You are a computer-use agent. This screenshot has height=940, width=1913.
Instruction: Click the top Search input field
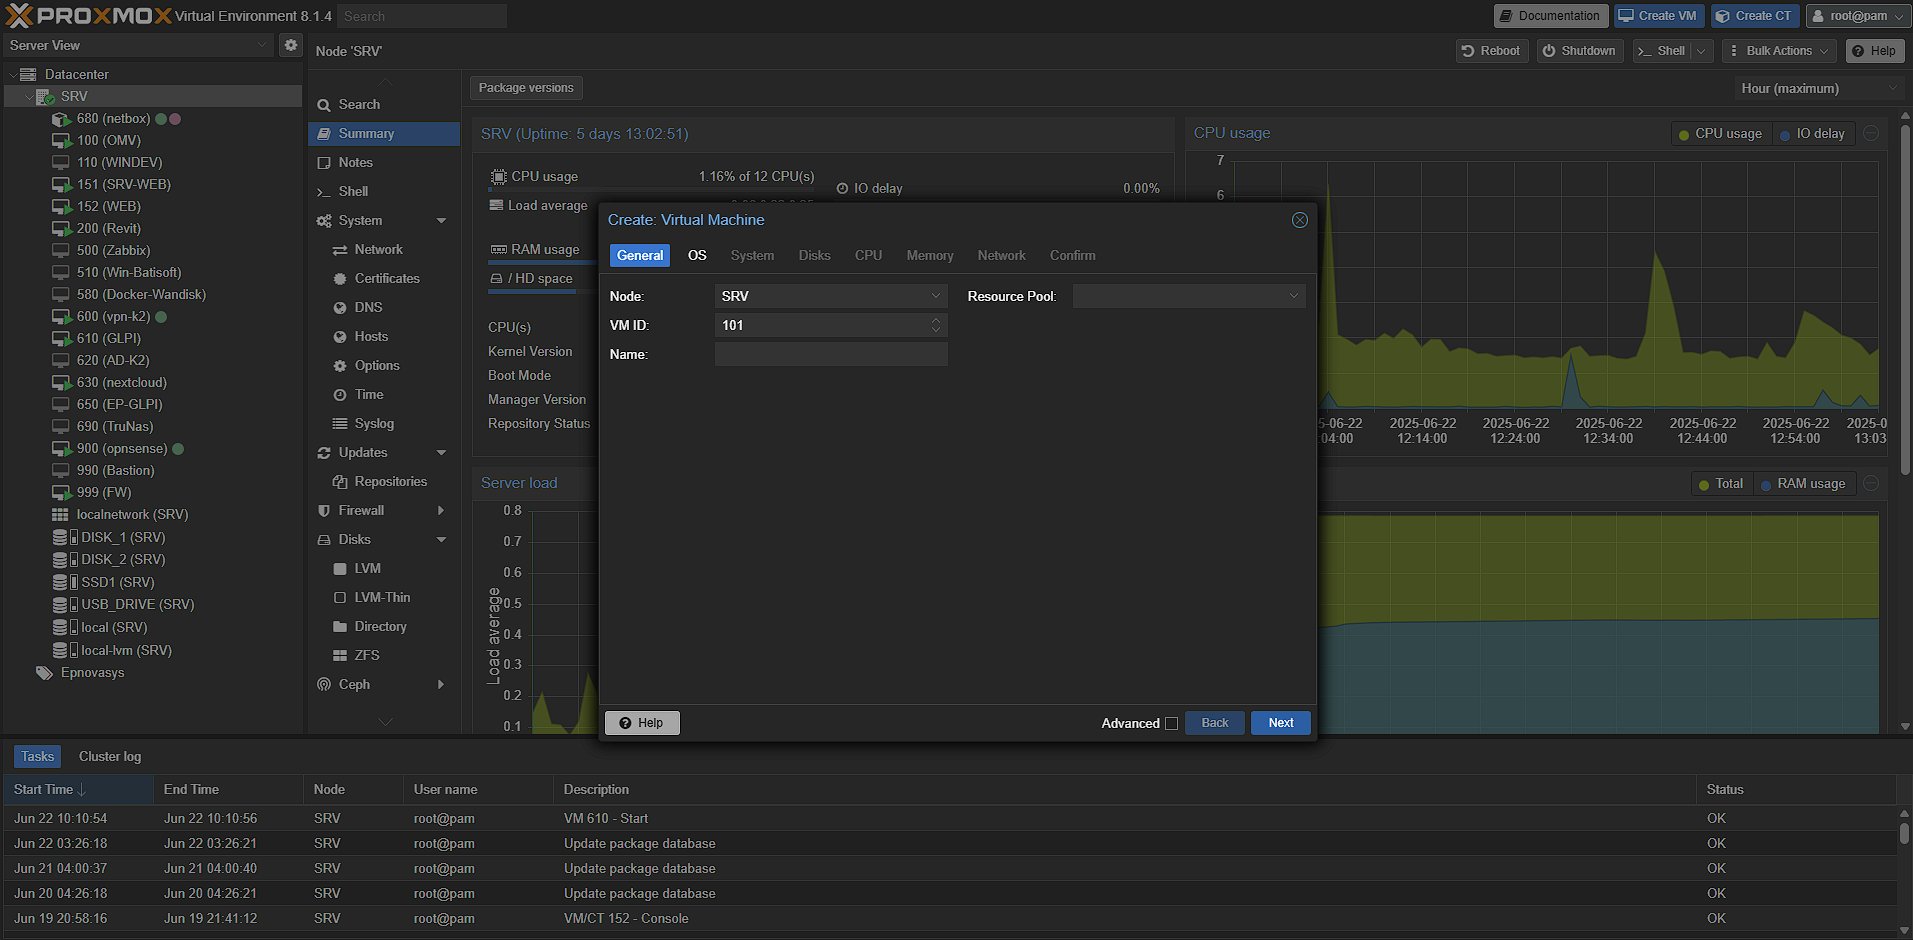pos(422,16)
